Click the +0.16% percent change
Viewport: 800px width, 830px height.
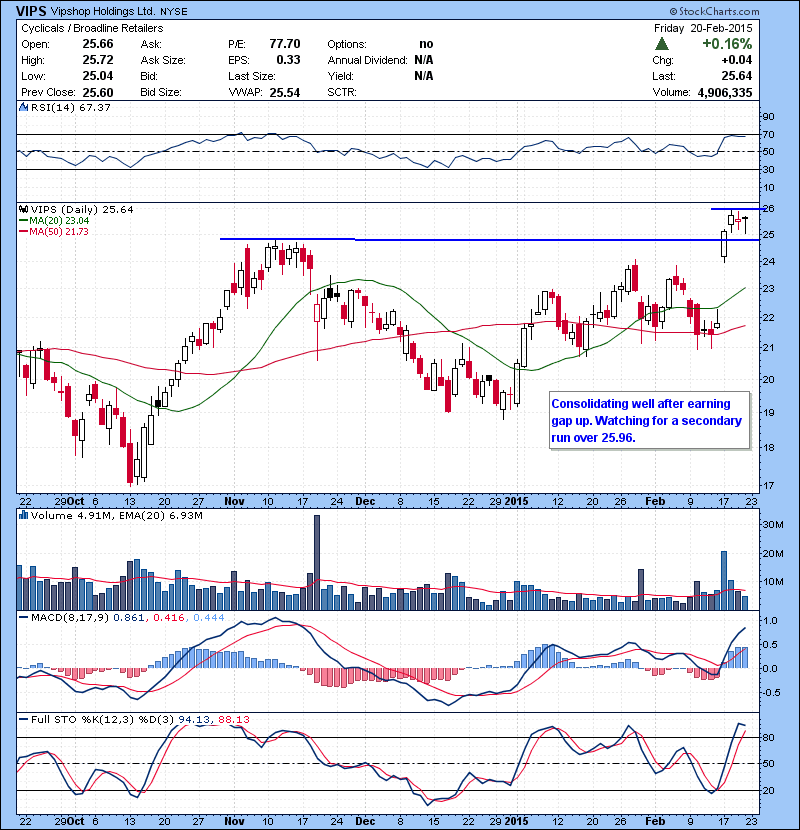pyautogui.click(x=727, y=43)
